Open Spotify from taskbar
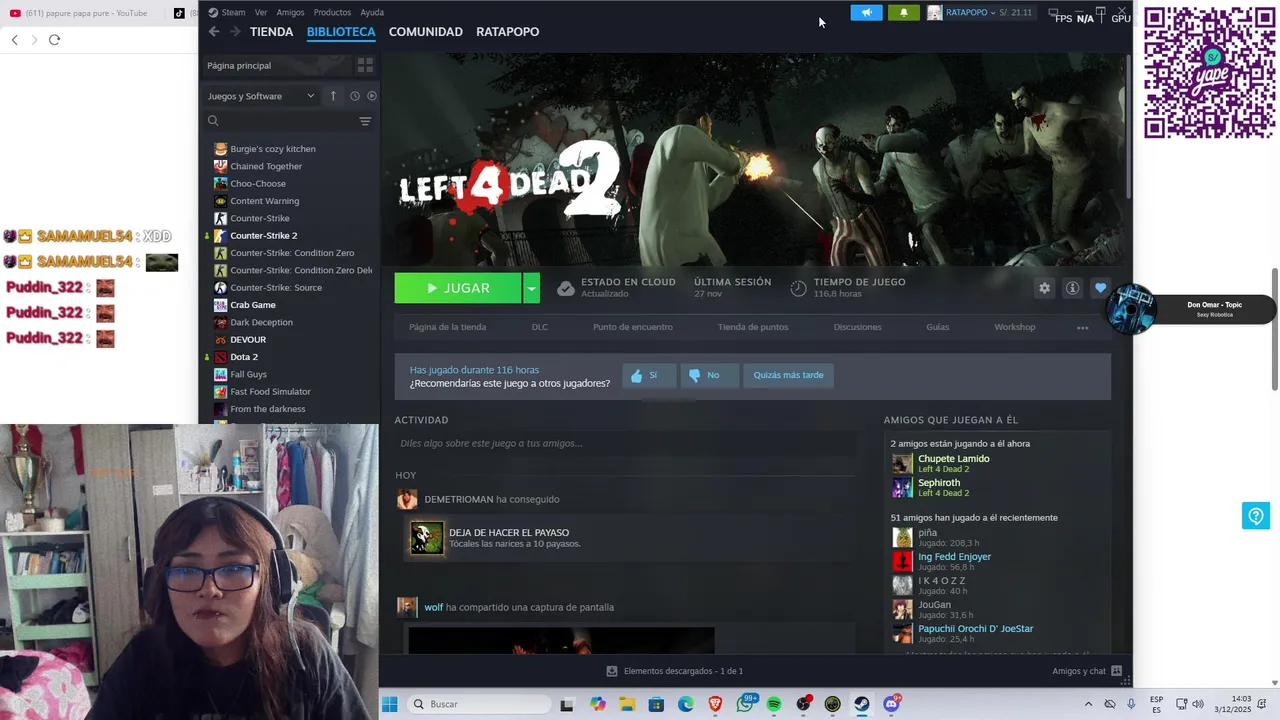This screenshot has width=1280, height=720. [774, 704]
